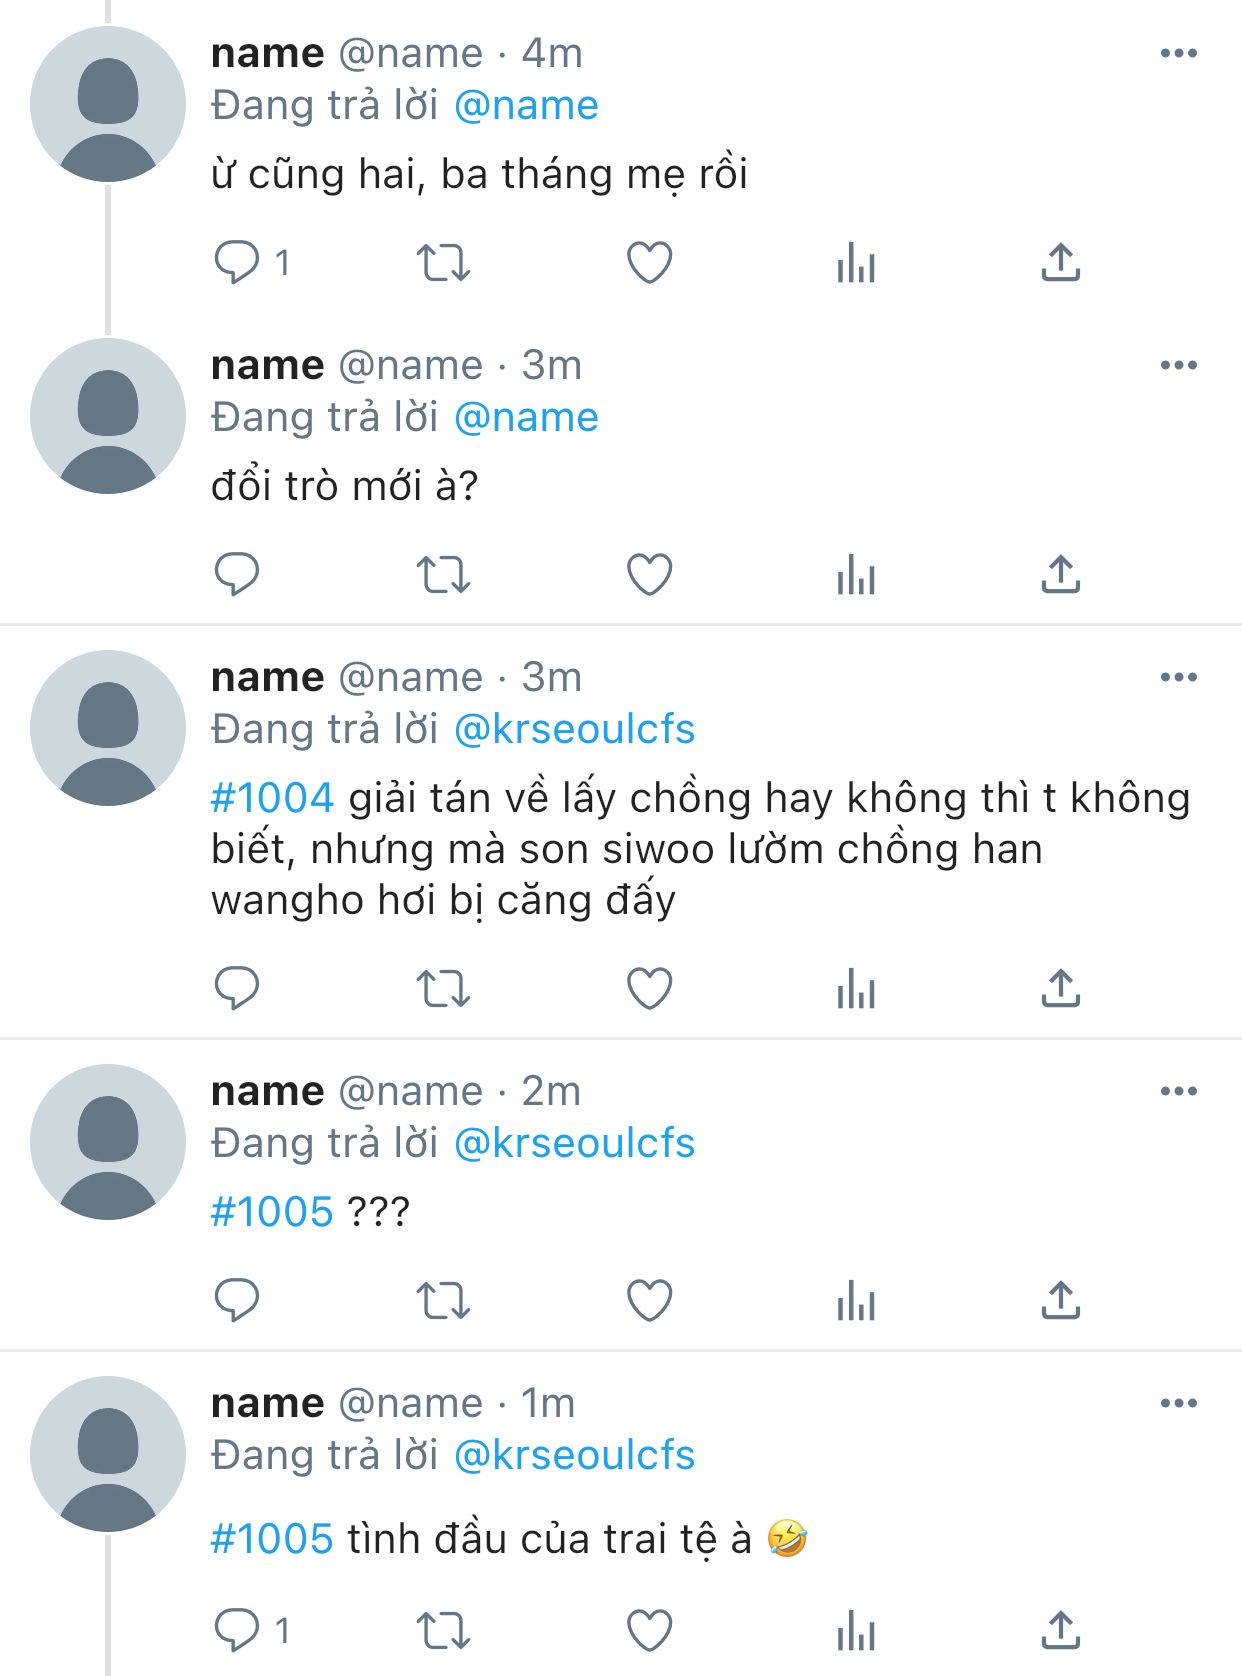
Task: Retweet the #1004 giải tán tweet
Action: tap(443, 989)
